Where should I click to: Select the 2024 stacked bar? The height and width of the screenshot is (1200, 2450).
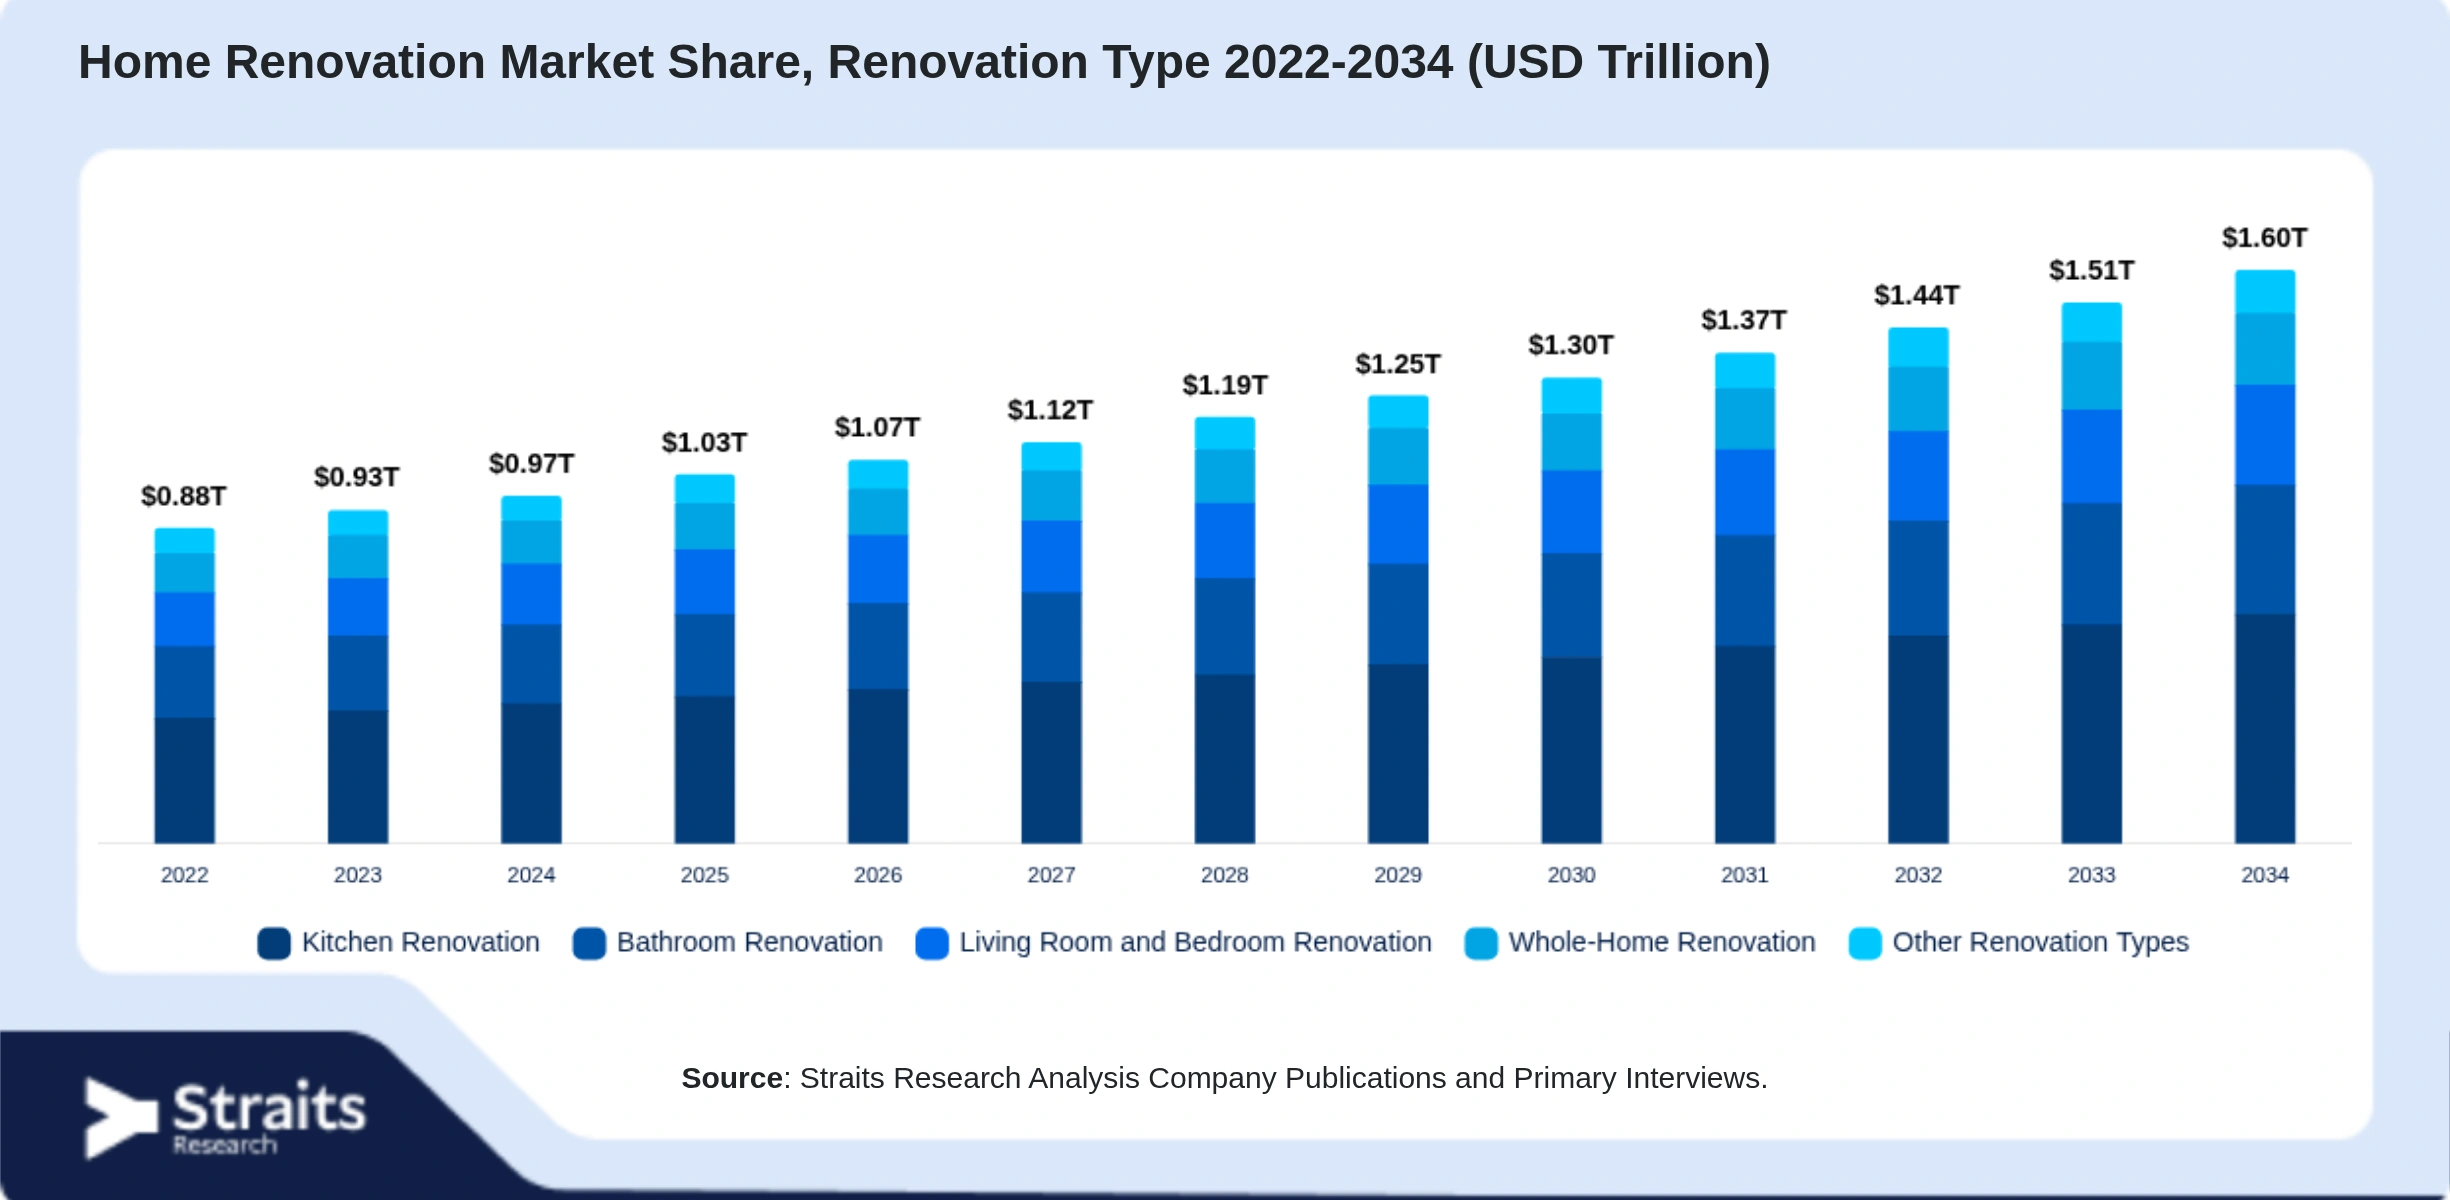coord(531,670)
